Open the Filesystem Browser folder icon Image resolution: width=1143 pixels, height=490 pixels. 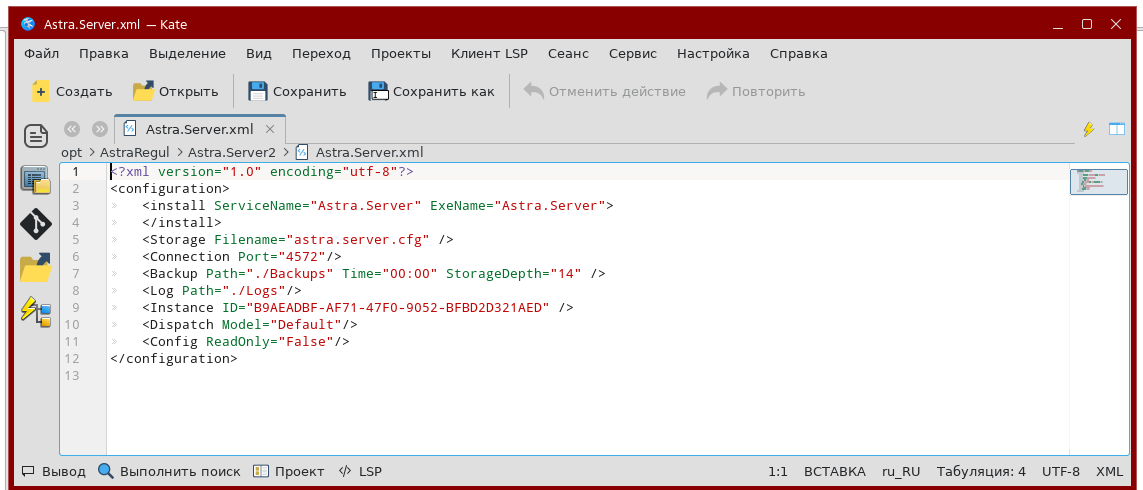(36, 267)
